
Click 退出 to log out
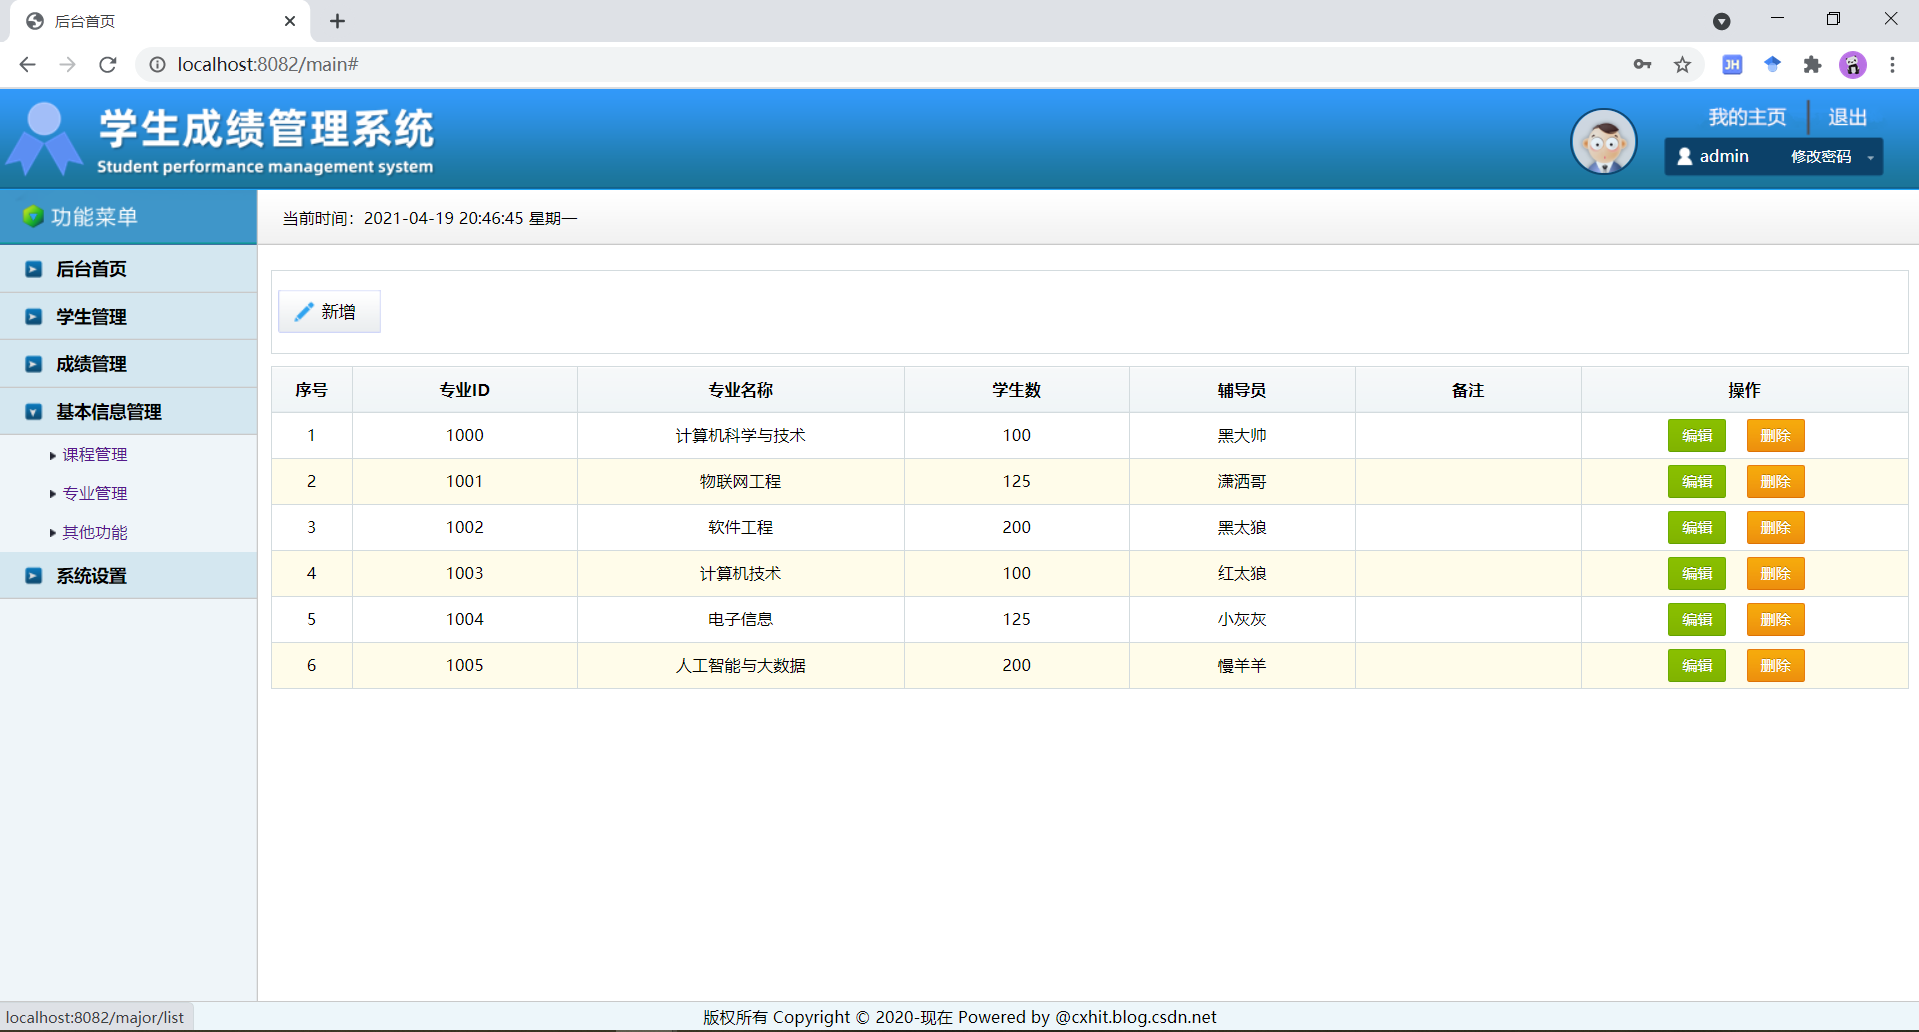(x=1847, y=117)
